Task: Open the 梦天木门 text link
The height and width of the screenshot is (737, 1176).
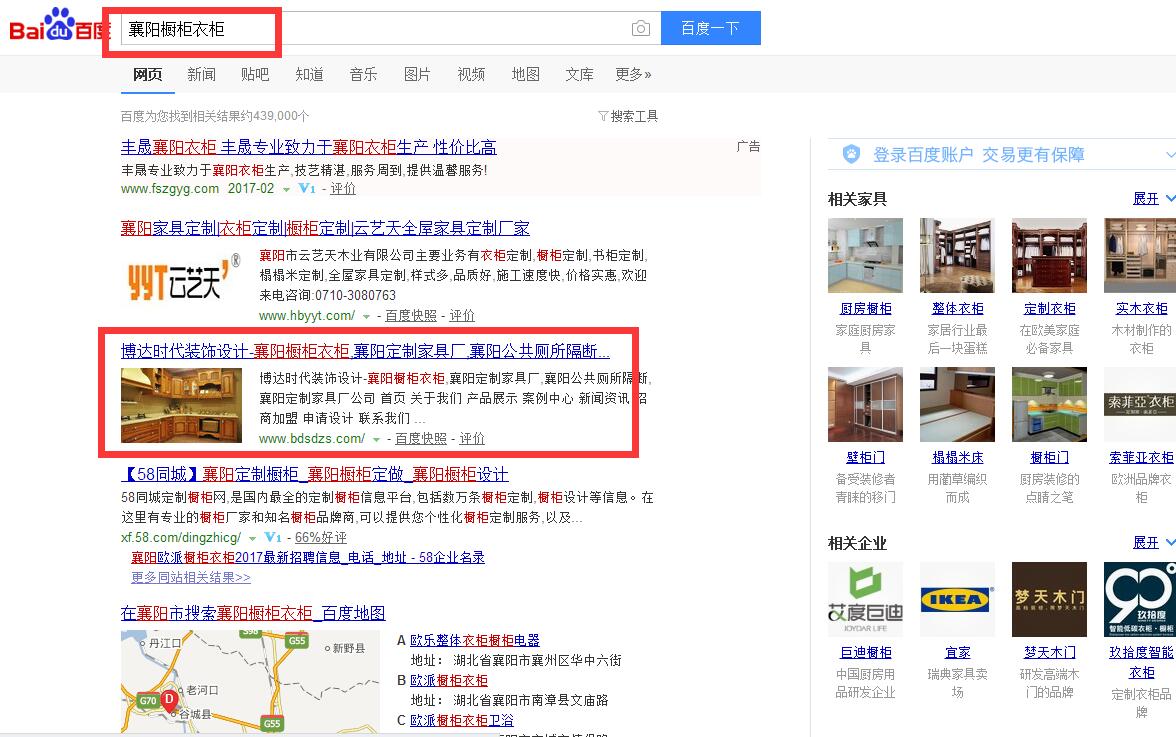Action: click(1049, 653)
